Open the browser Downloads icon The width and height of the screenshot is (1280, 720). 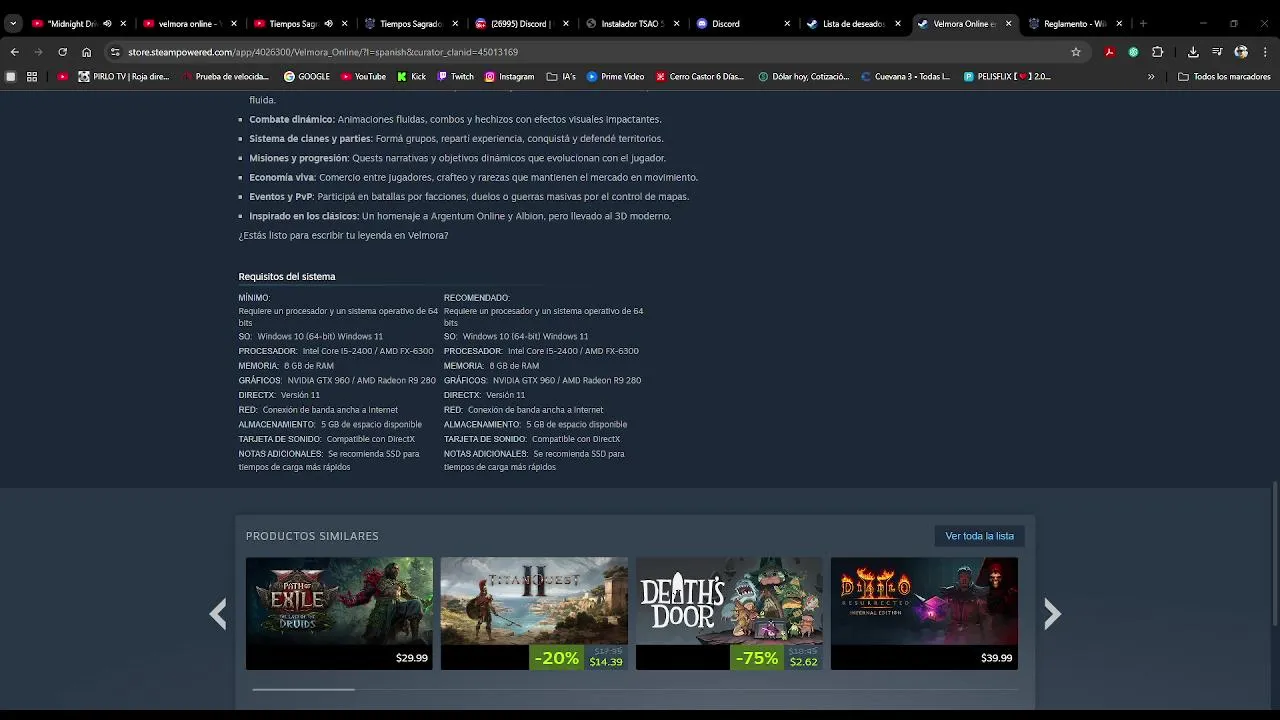[x=1193, y=52]
